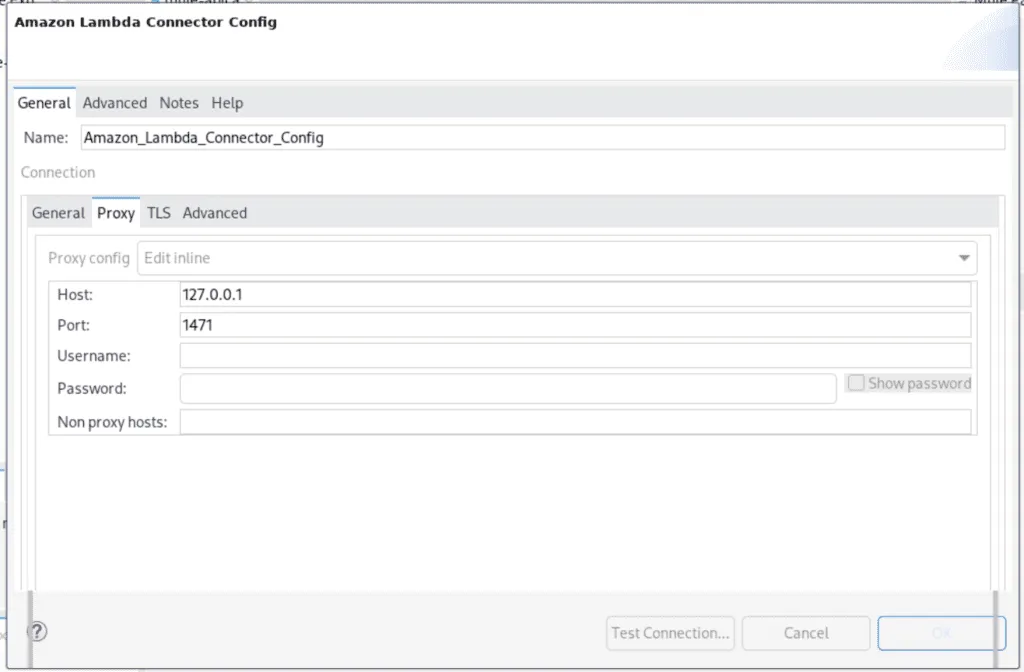Image resolution: width=1024 pixels, height=672 pixels.
Task: Focus the Host field containing 127.0.0.1
Action: pyautogui.click(x=574, y=295)
